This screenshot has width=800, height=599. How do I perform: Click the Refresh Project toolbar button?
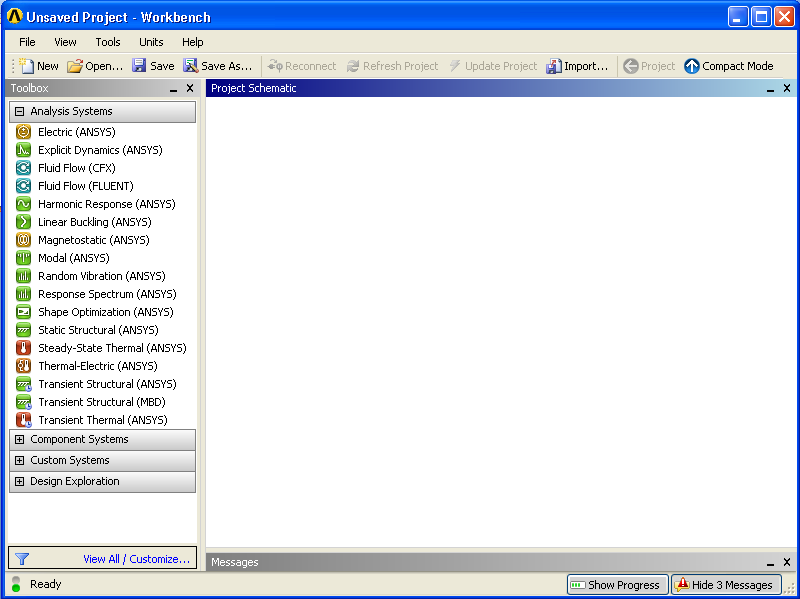click(x=392, y=66)
